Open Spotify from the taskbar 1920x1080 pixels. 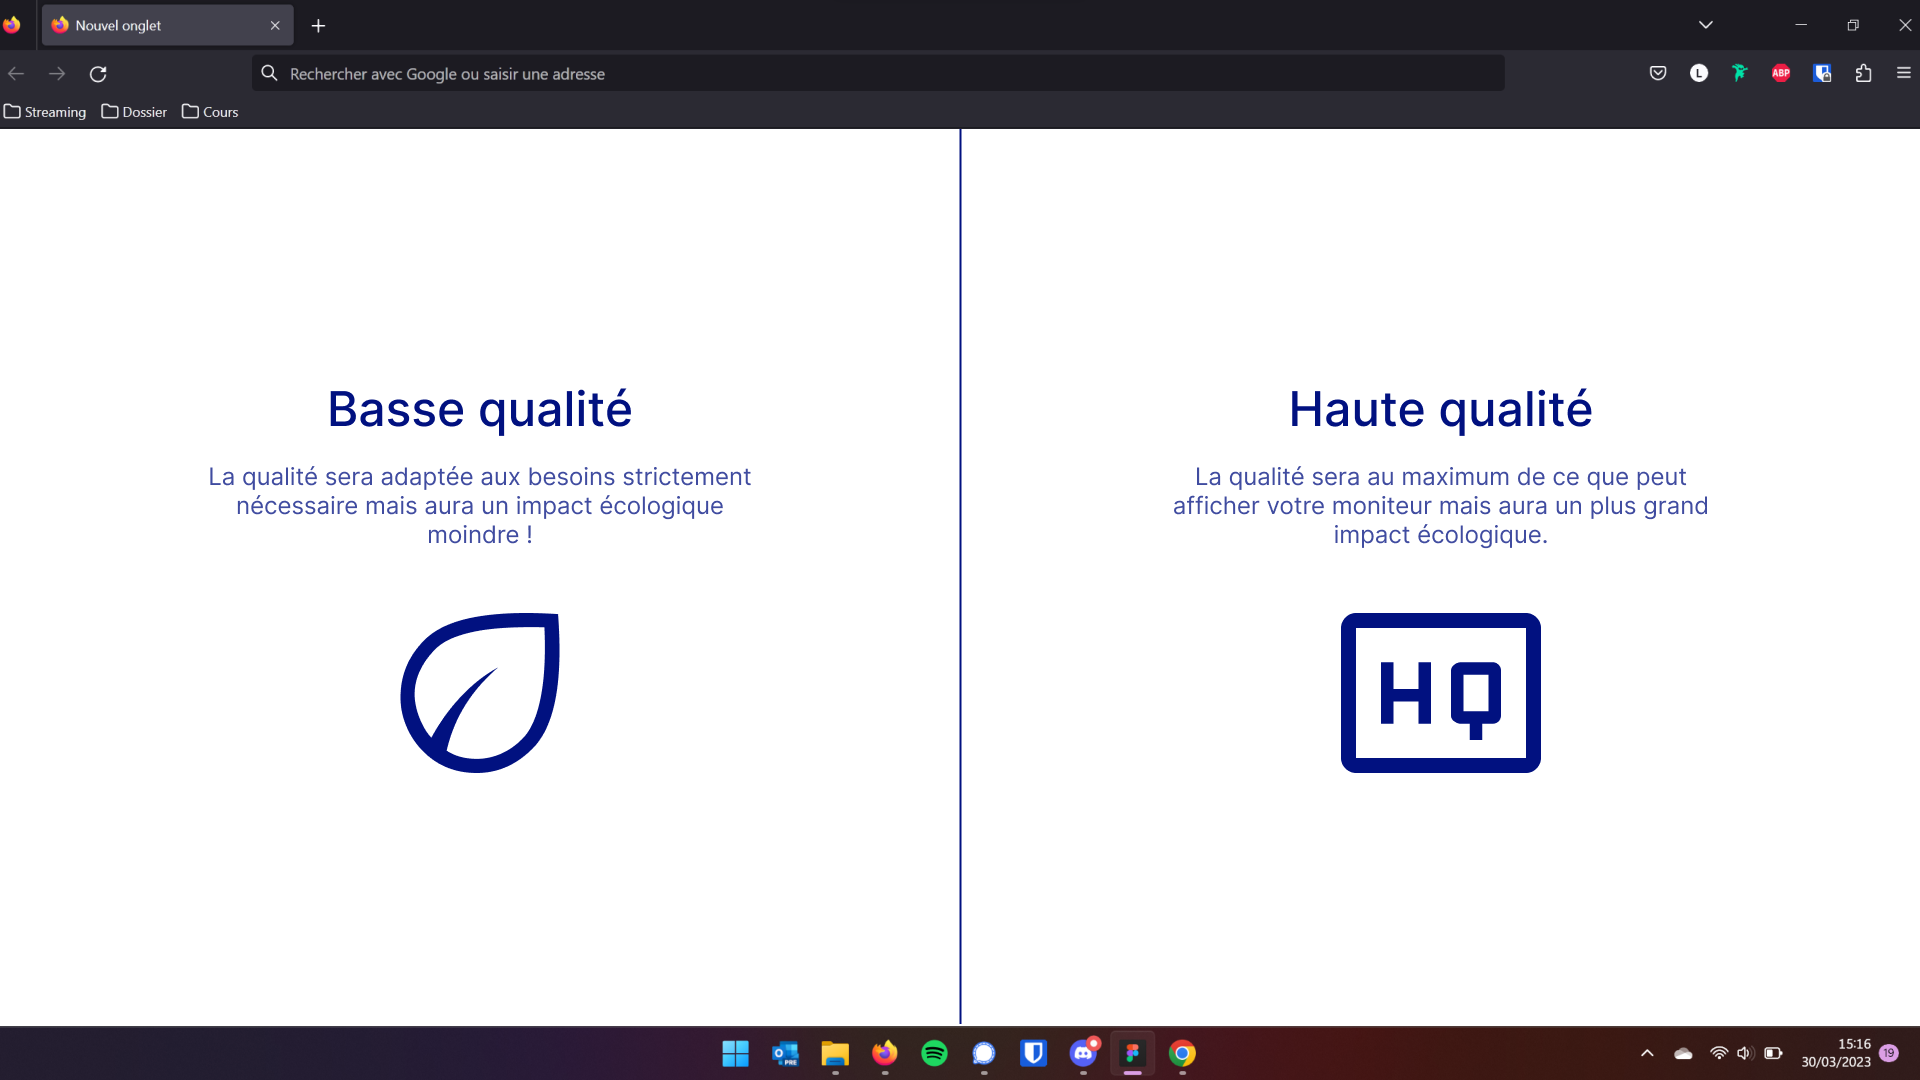pos(934,1053)
